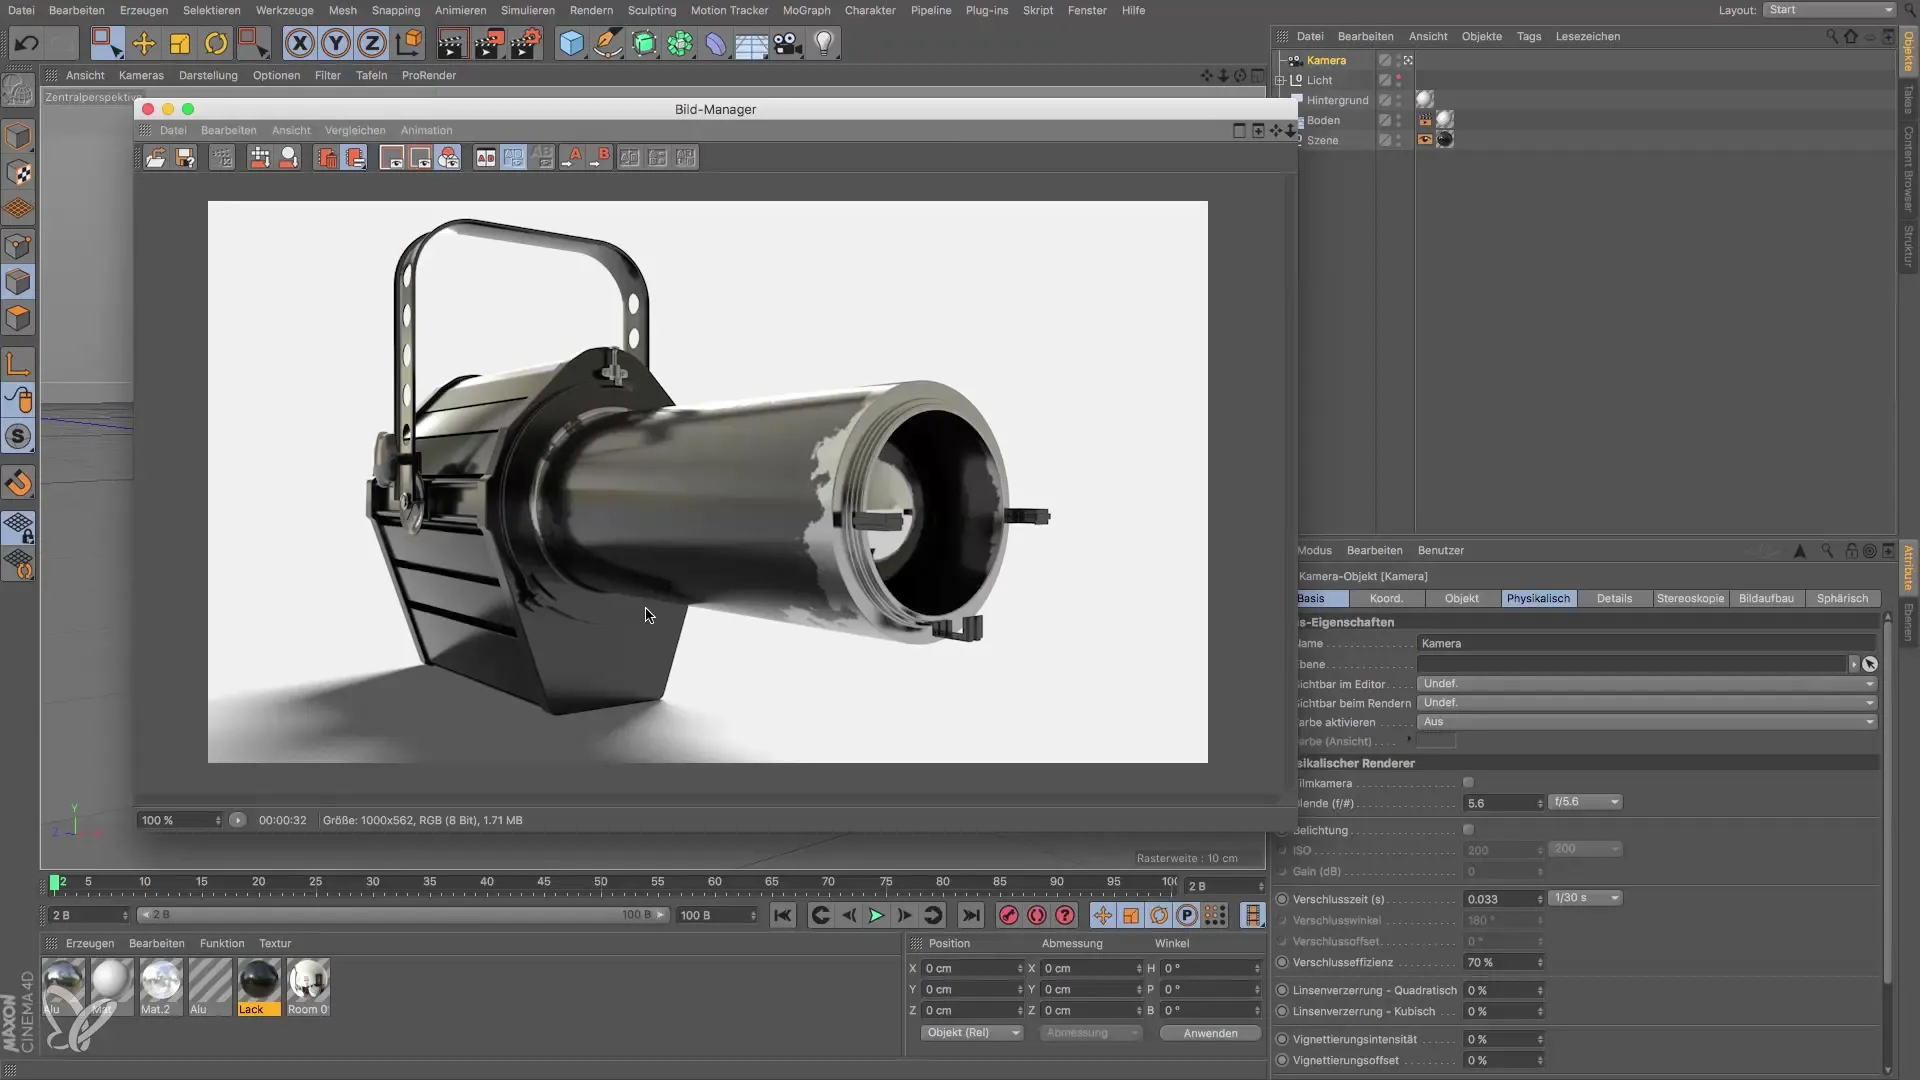Add camera object icon
The image size is (1920, 1080).
click(788, 43)
